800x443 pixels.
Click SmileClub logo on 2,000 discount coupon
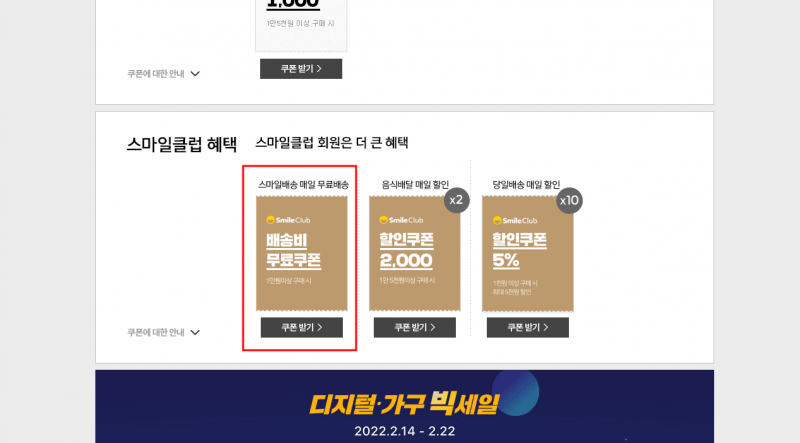402,220
